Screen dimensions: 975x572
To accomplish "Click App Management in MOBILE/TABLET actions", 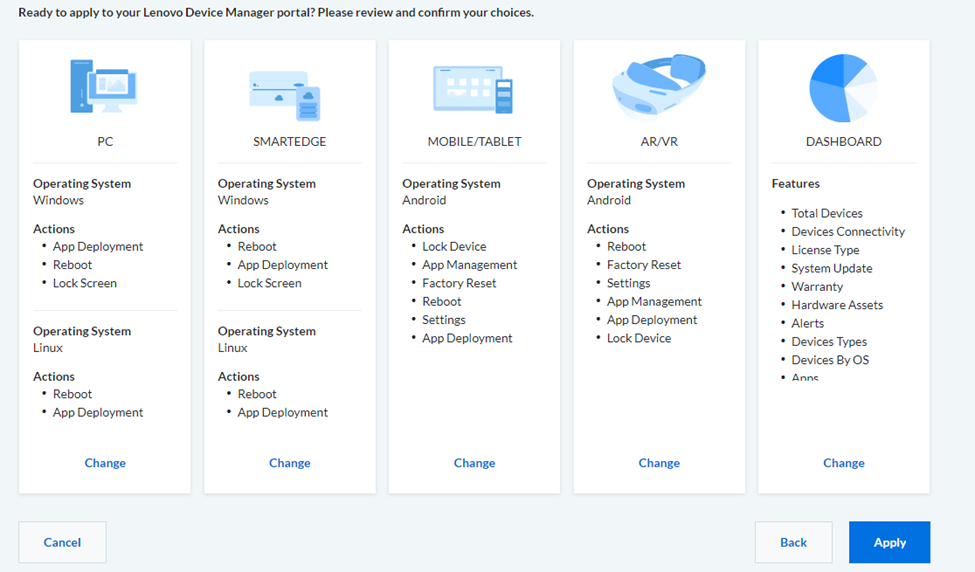I will point(469,265).
